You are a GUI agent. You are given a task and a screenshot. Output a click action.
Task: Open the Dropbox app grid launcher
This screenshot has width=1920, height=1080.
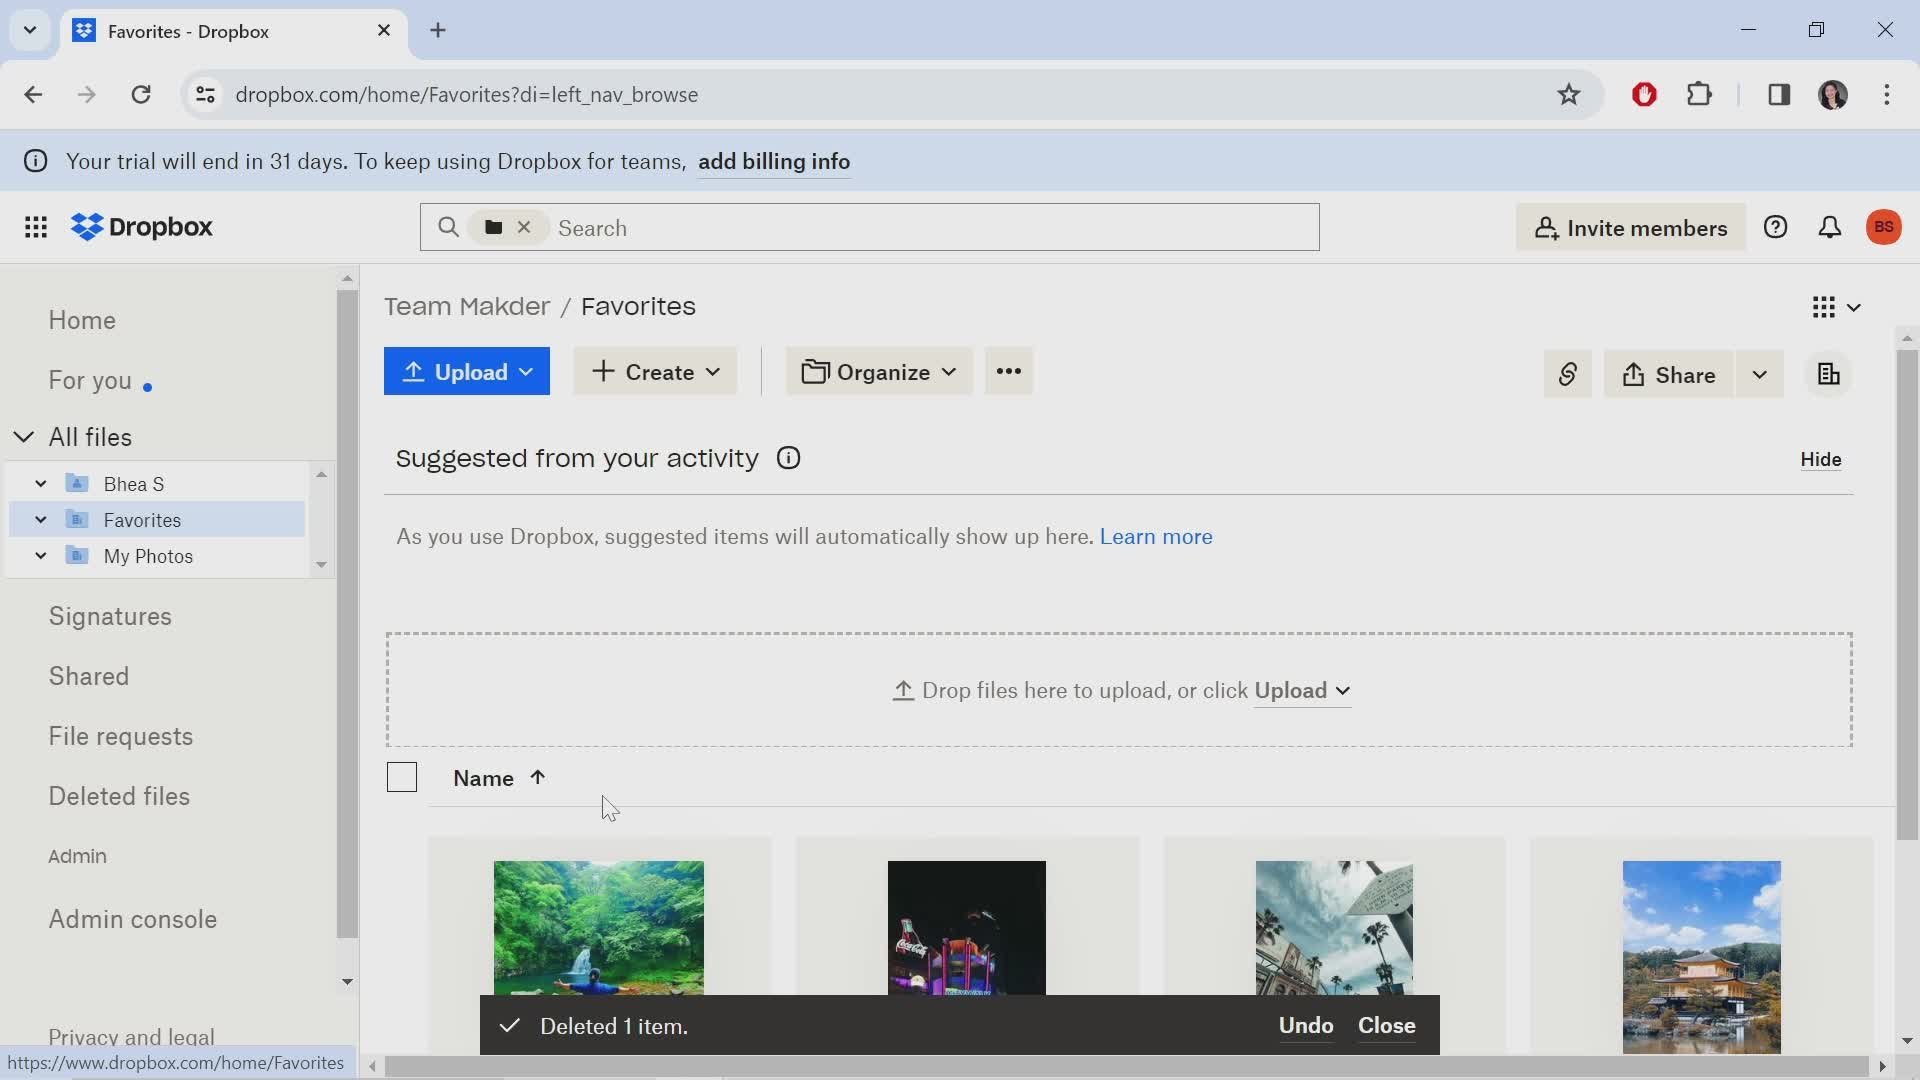tap(36, 228)
